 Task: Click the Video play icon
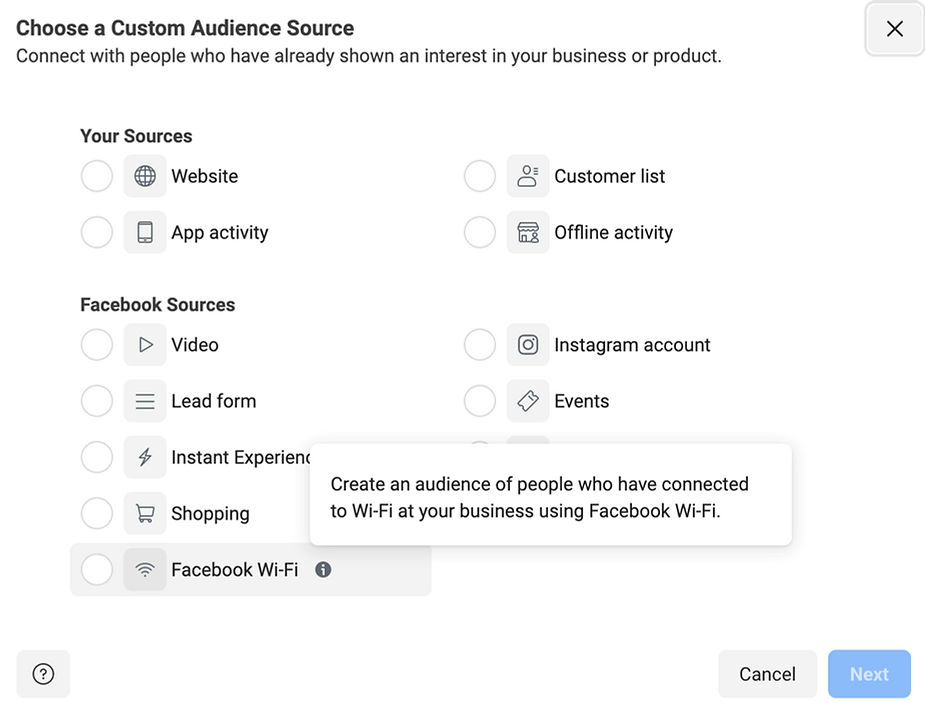[x=145, y=345]
